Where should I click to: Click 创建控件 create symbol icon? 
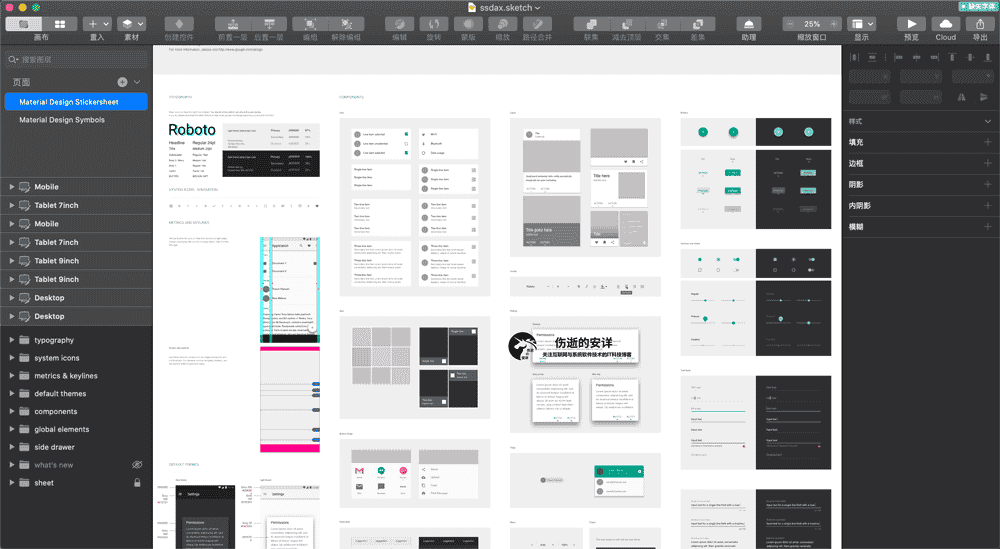click(x=179, y=24)
